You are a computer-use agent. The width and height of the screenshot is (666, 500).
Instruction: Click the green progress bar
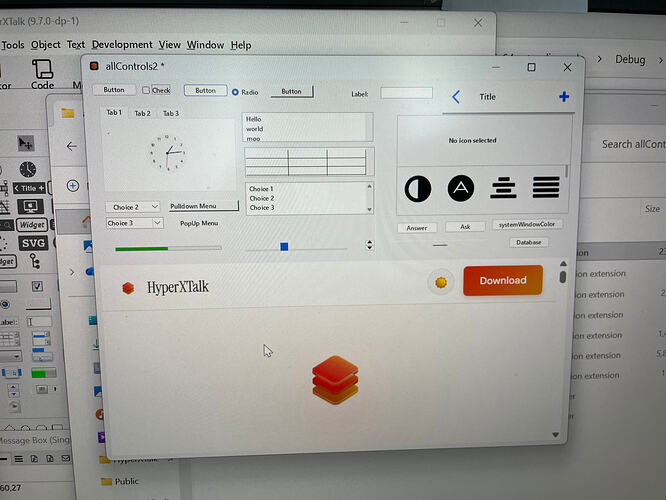pos(168,249)
